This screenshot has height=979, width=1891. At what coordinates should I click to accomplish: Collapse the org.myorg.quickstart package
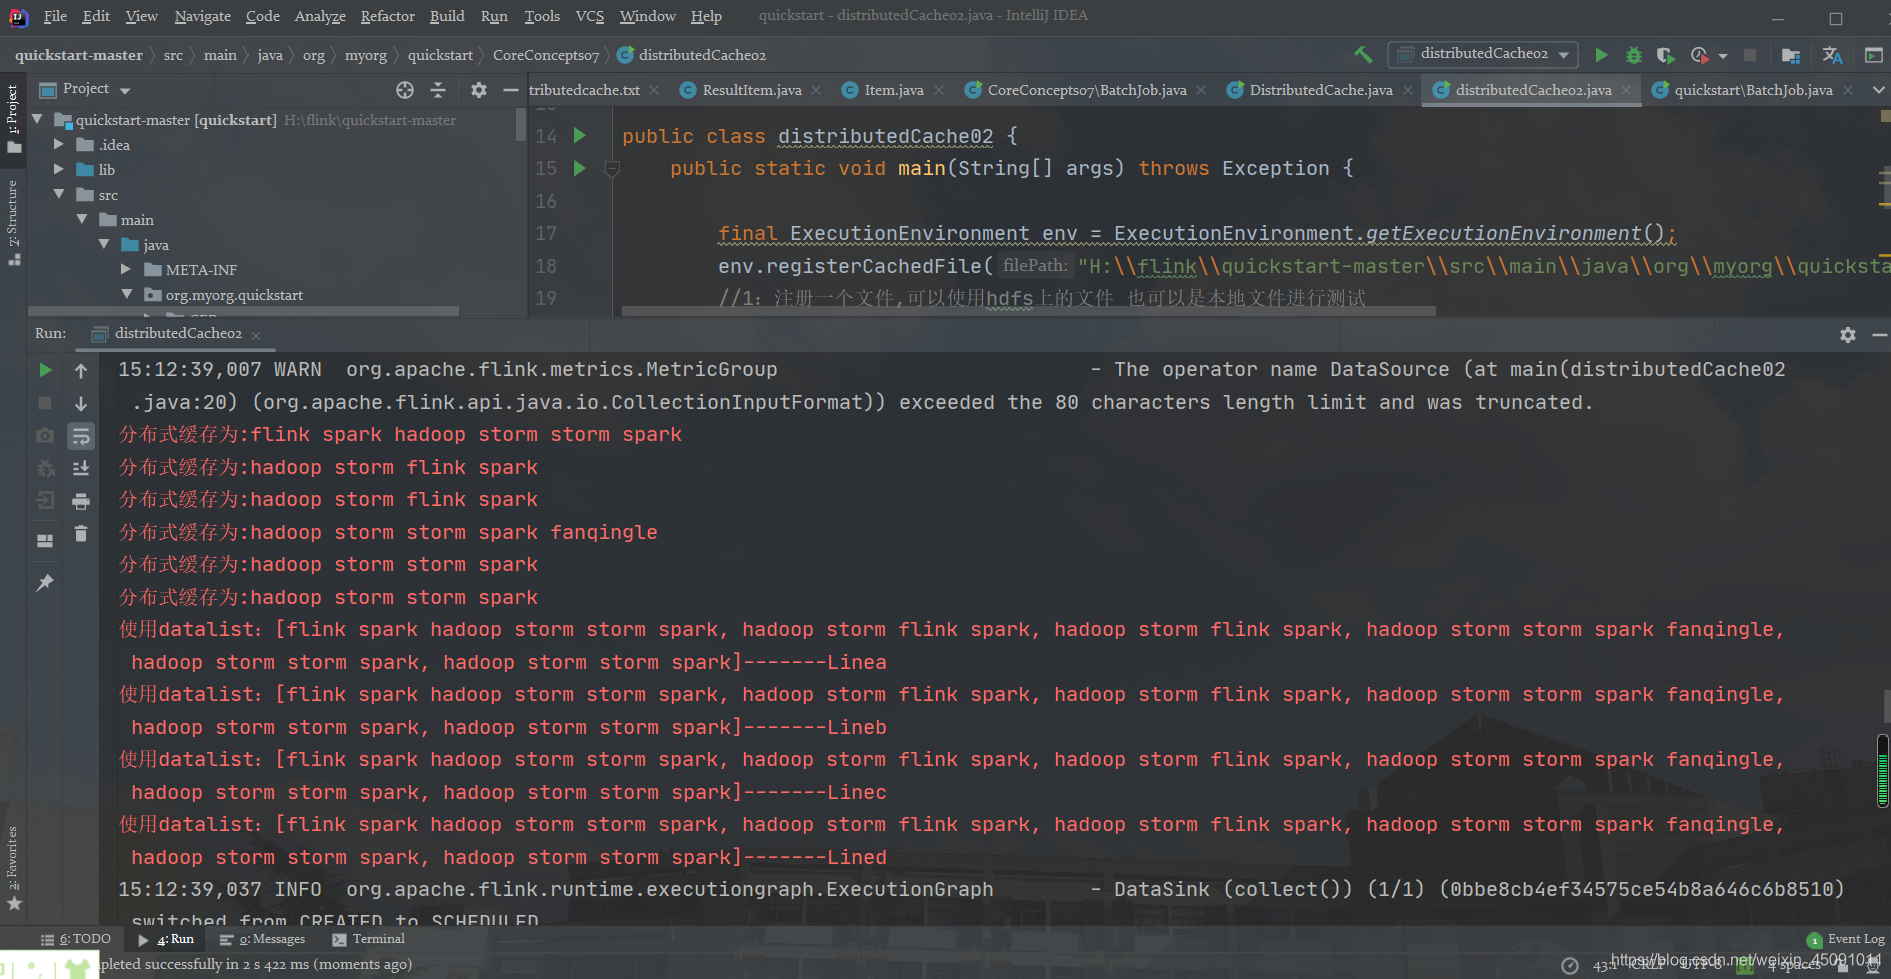[x=126, y=295]
